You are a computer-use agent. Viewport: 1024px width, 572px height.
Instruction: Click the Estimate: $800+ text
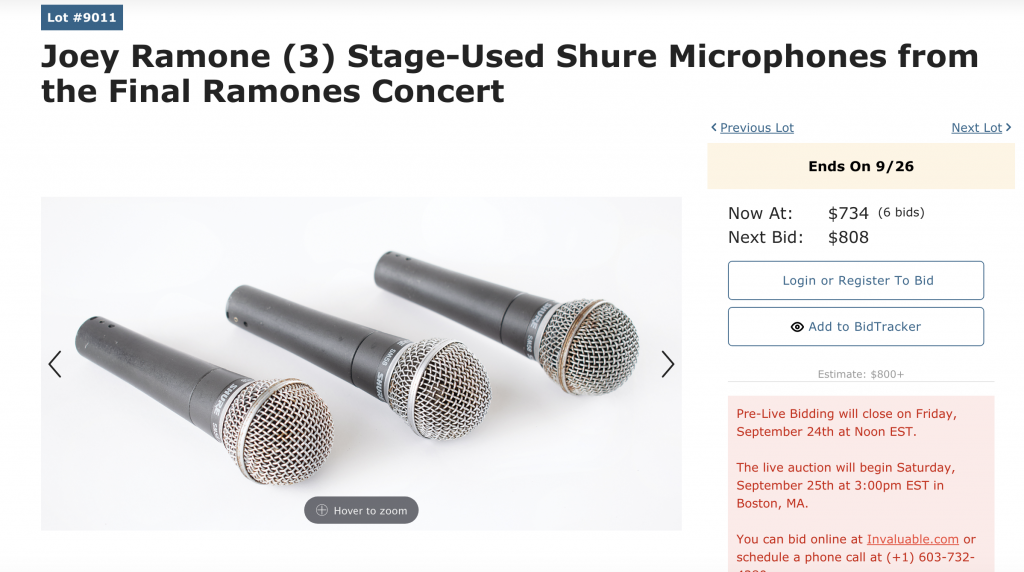pos(861,374)
